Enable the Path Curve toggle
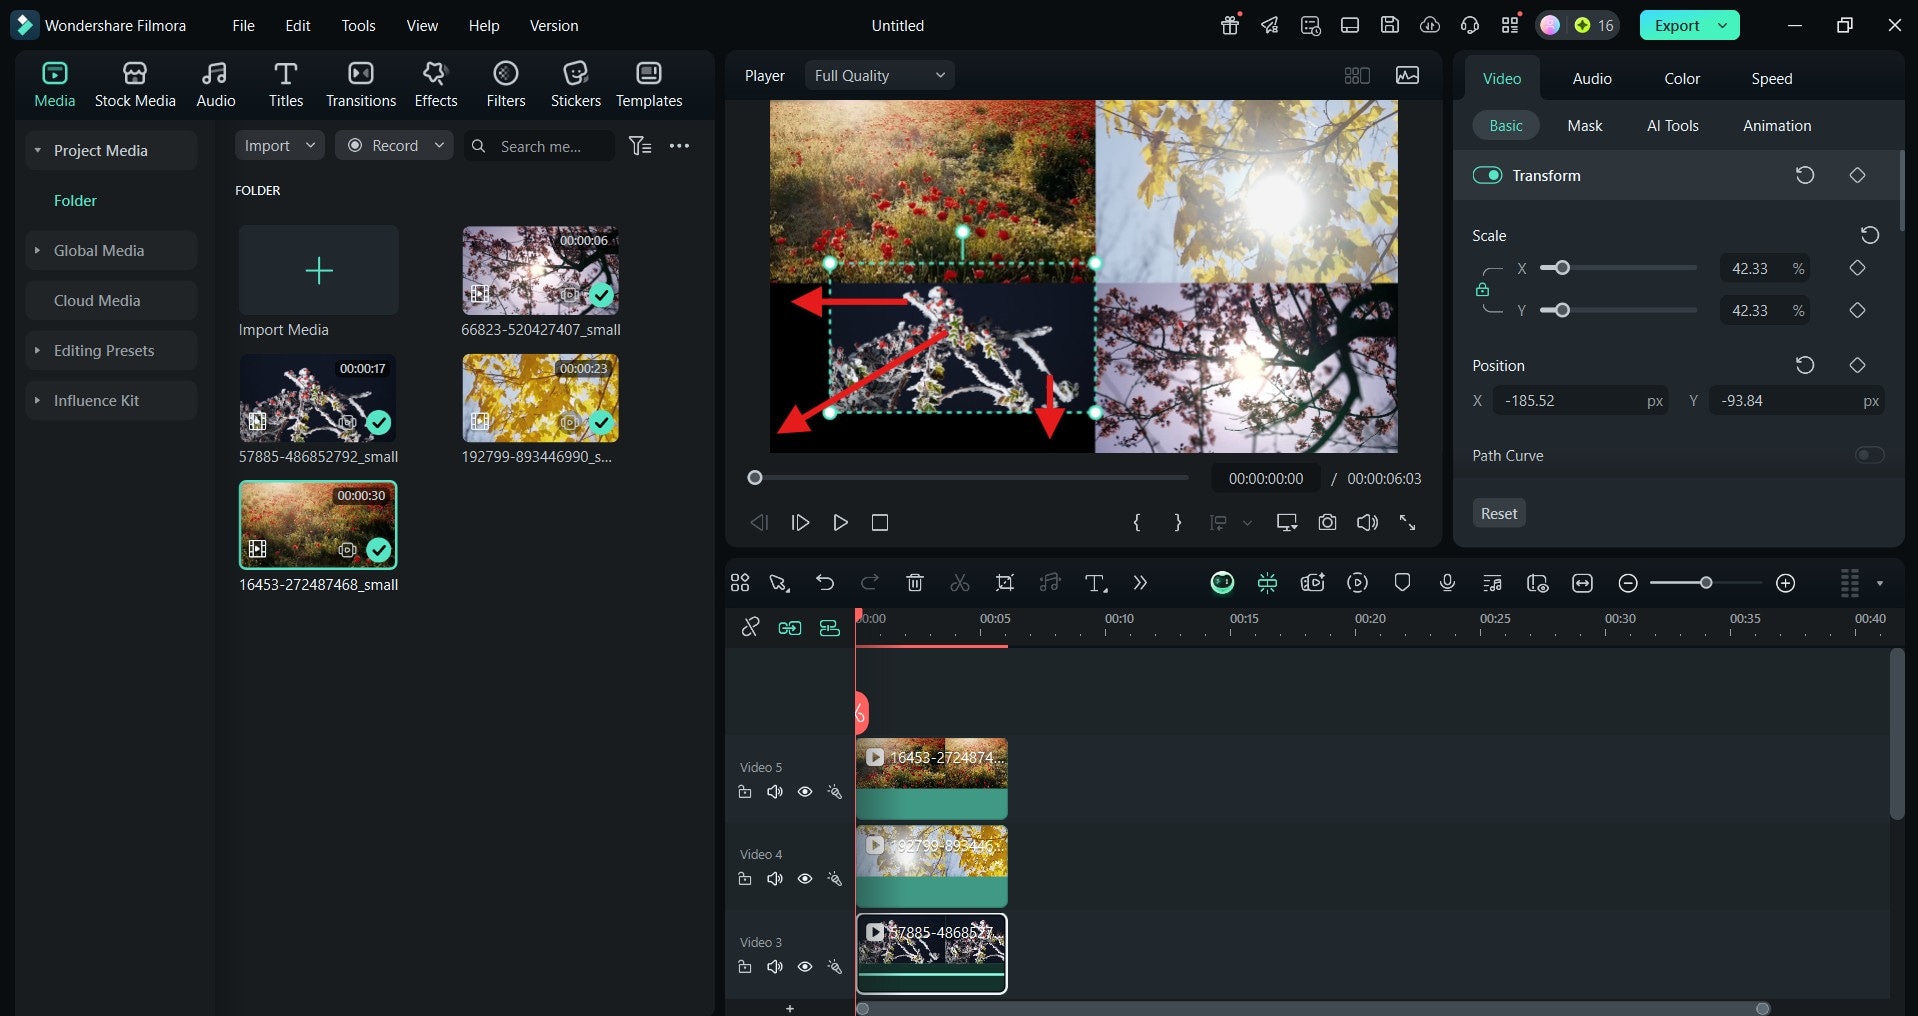 (x=1869, y=455)
